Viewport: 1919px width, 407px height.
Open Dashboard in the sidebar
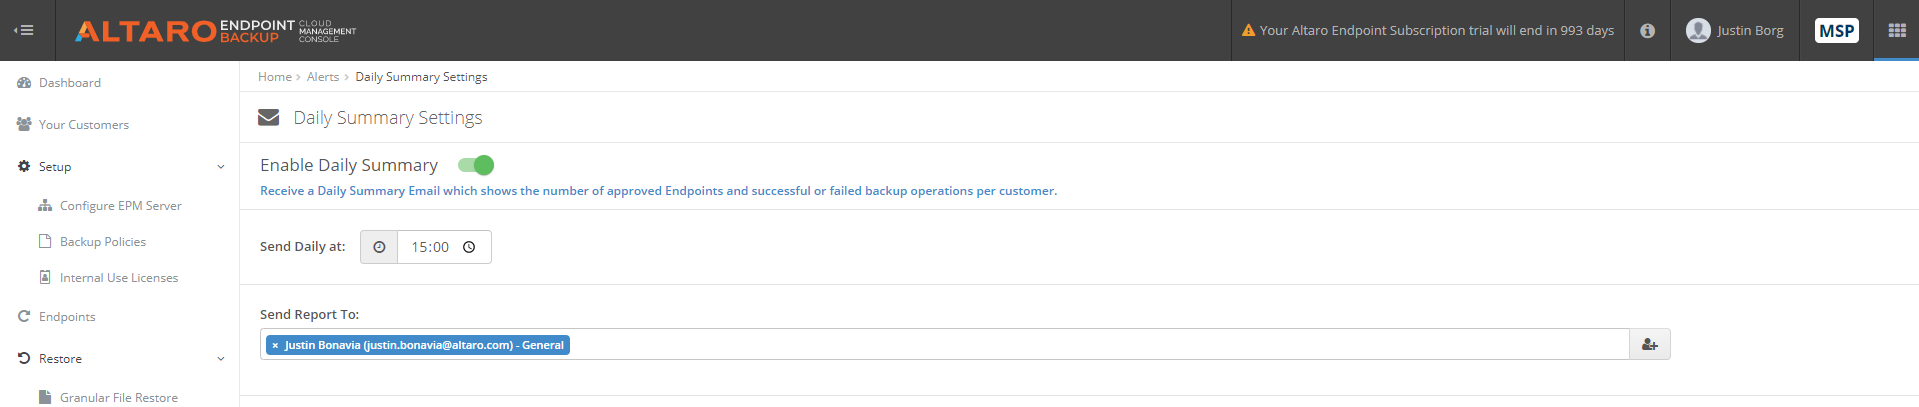click(x=70, y=83)
